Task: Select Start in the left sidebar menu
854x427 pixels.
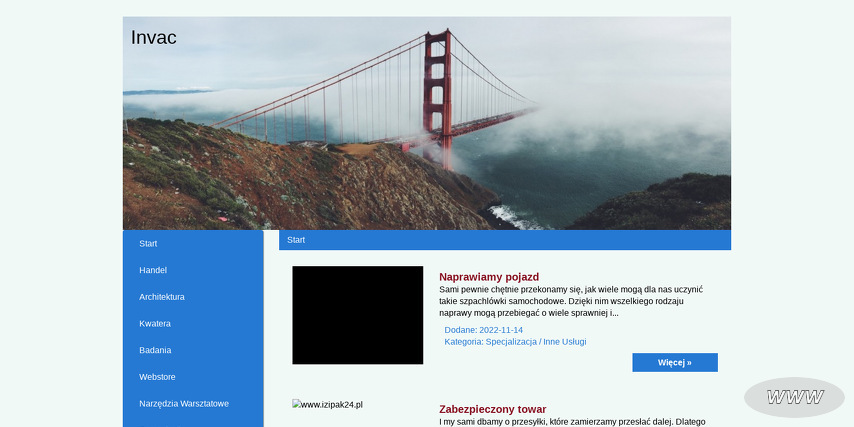Action: pos(148,244)
